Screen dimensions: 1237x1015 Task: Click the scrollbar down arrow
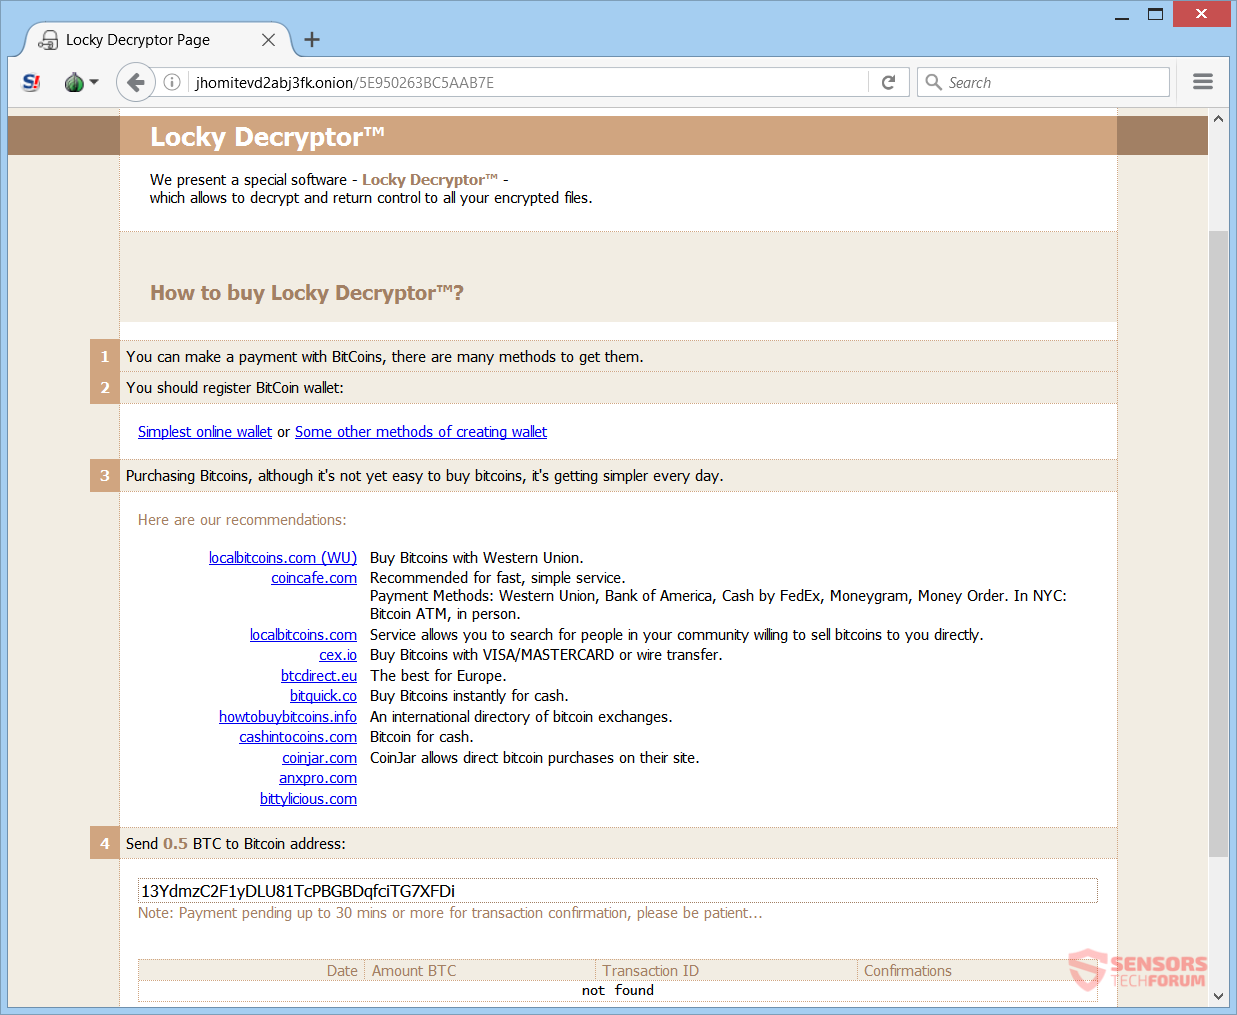[x=1218, y=996]
